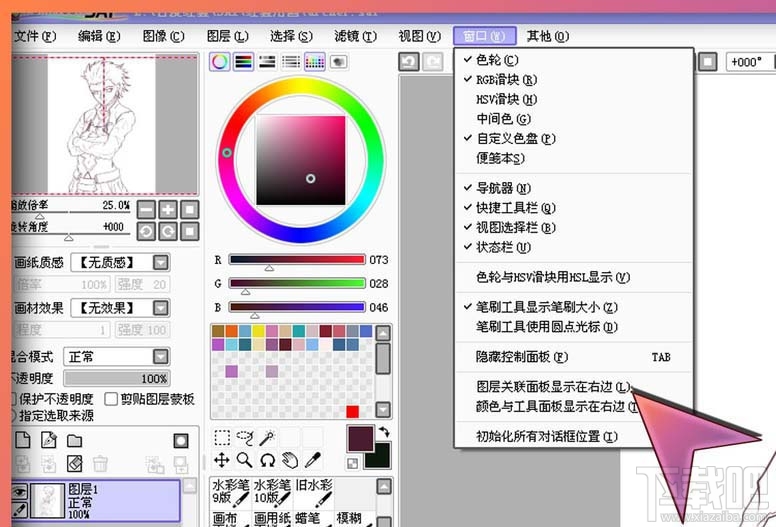Hide layer 图层1 with eye icon
Viewport: 776px width, 527px height.
click(x=18, y=492)
